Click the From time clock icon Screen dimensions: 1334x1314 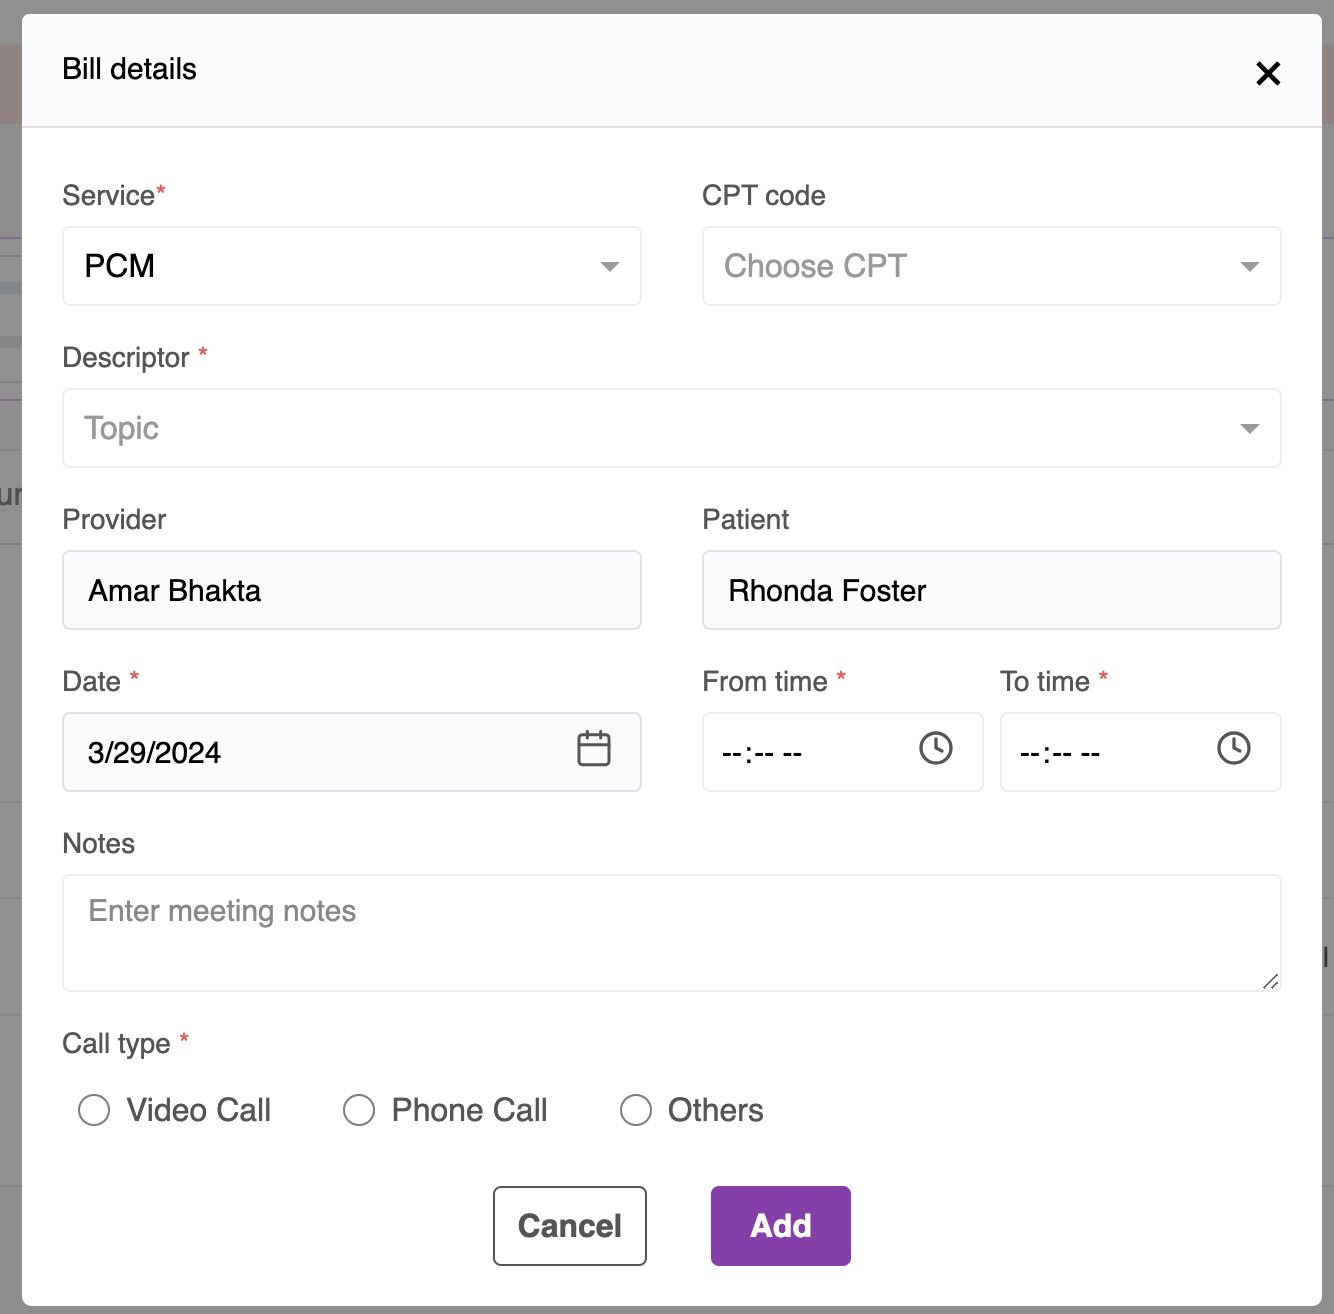936,749
